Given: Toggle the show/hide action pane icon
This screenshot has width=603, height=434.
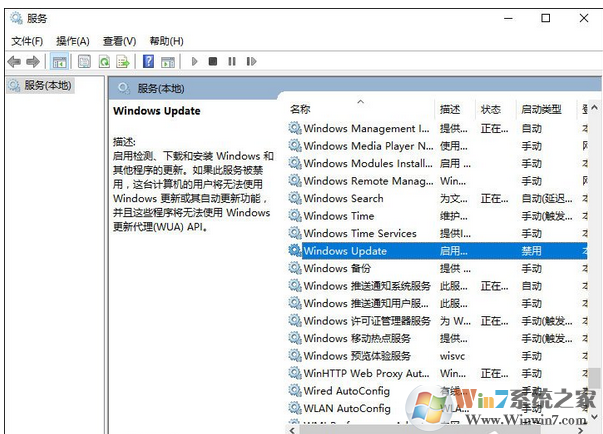Looking at the screenshot, I should coord(168,62).
